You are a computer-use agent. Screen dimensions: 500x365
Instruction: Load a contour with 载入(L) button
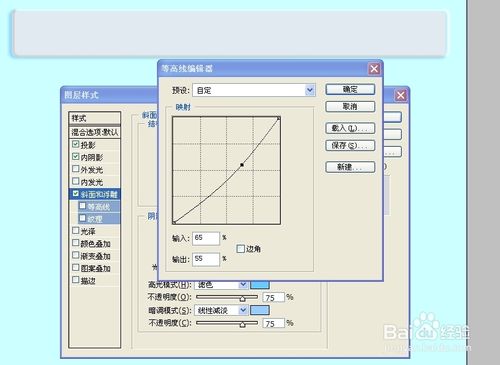[x=350, y=128]
